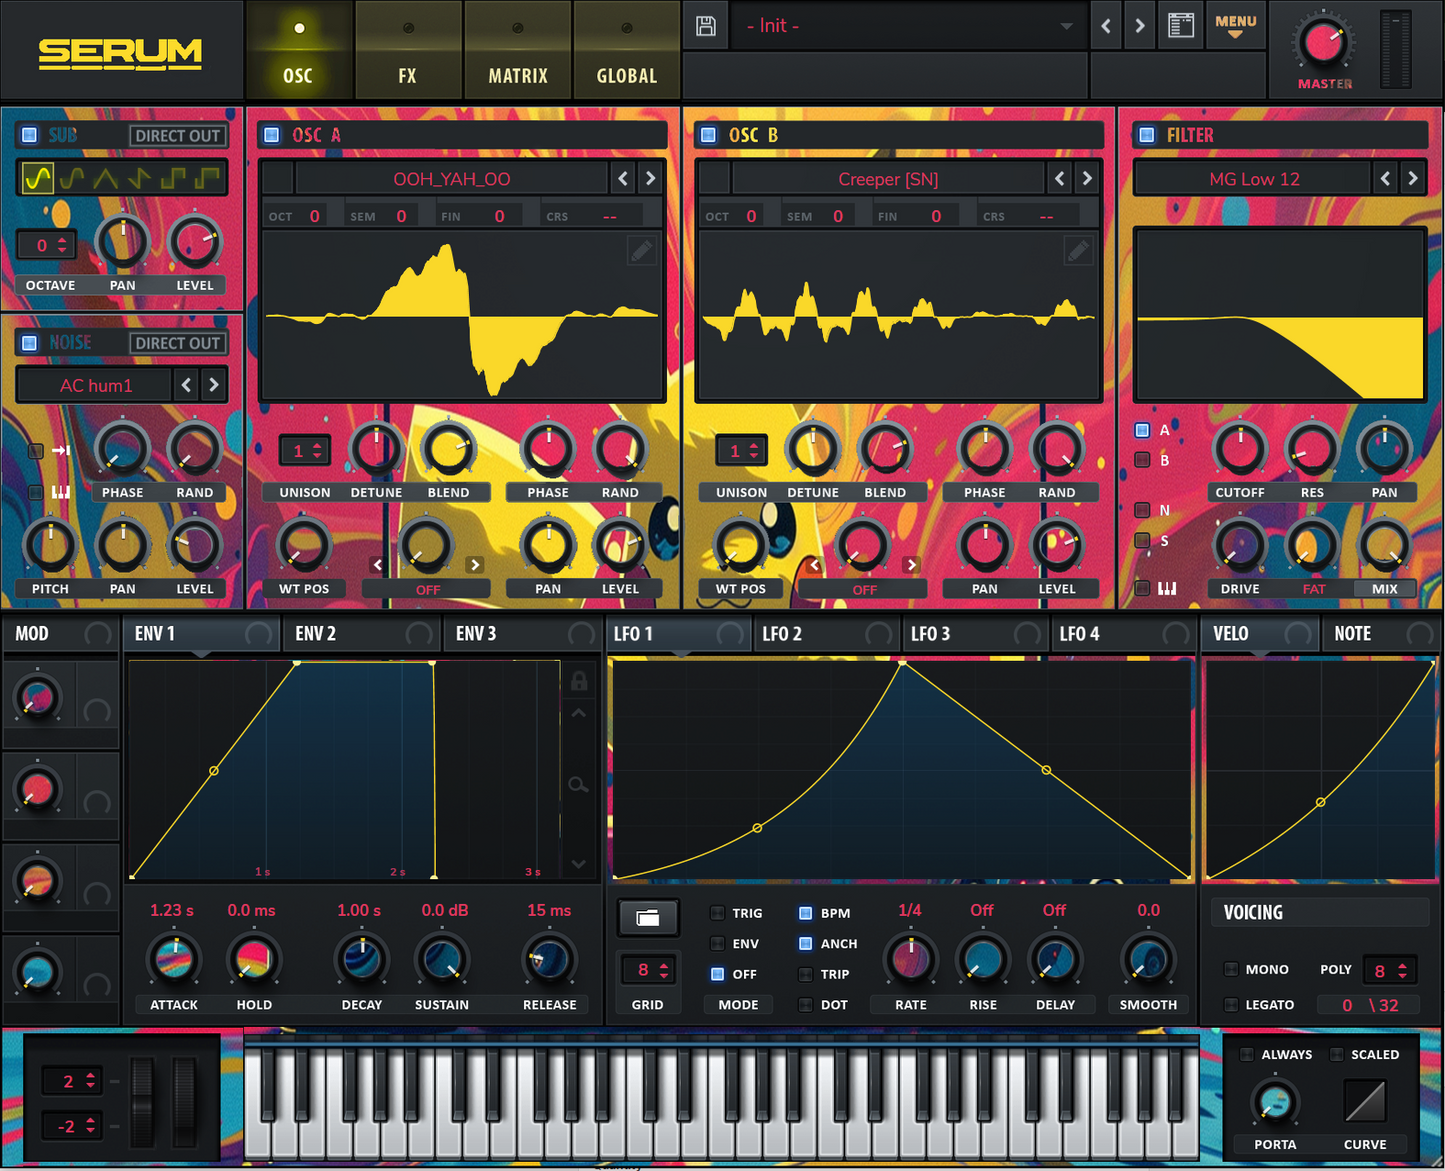Select next filter type arrow
Viewport: 1445px width, 1171px height.
1413,179
